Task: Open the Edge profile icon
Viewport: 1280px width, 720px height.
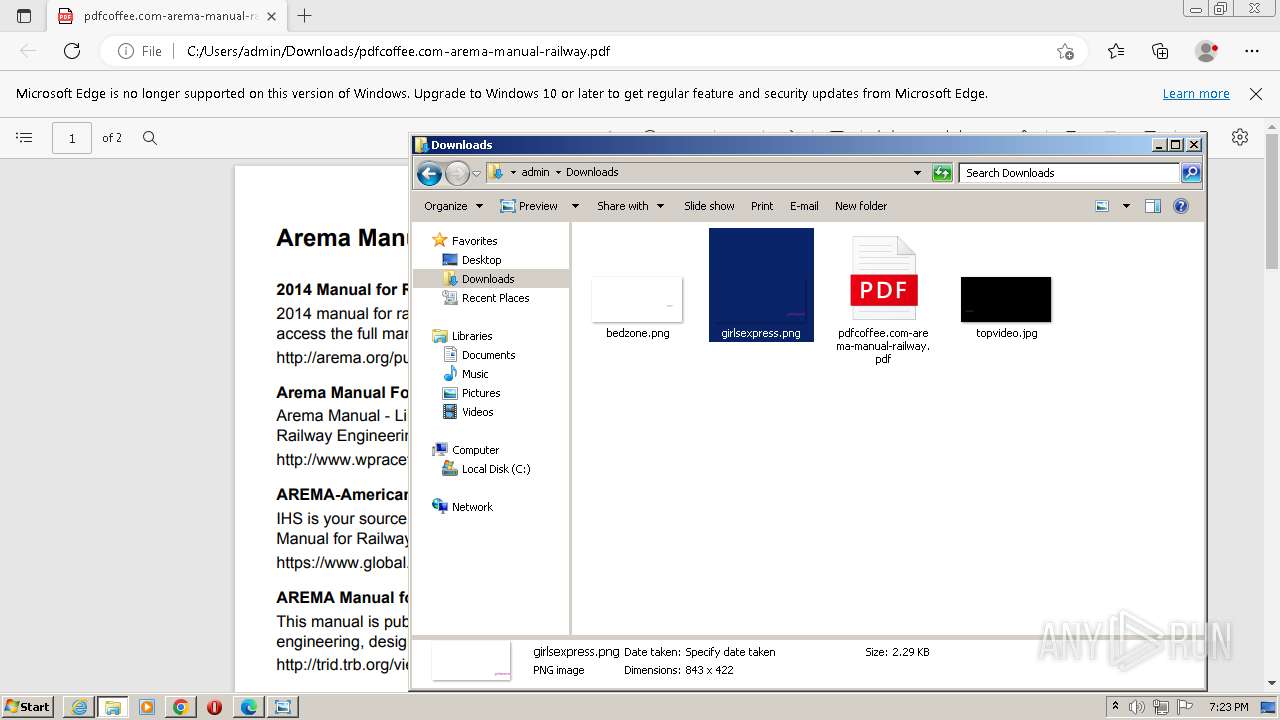Action: [1207, 51]
